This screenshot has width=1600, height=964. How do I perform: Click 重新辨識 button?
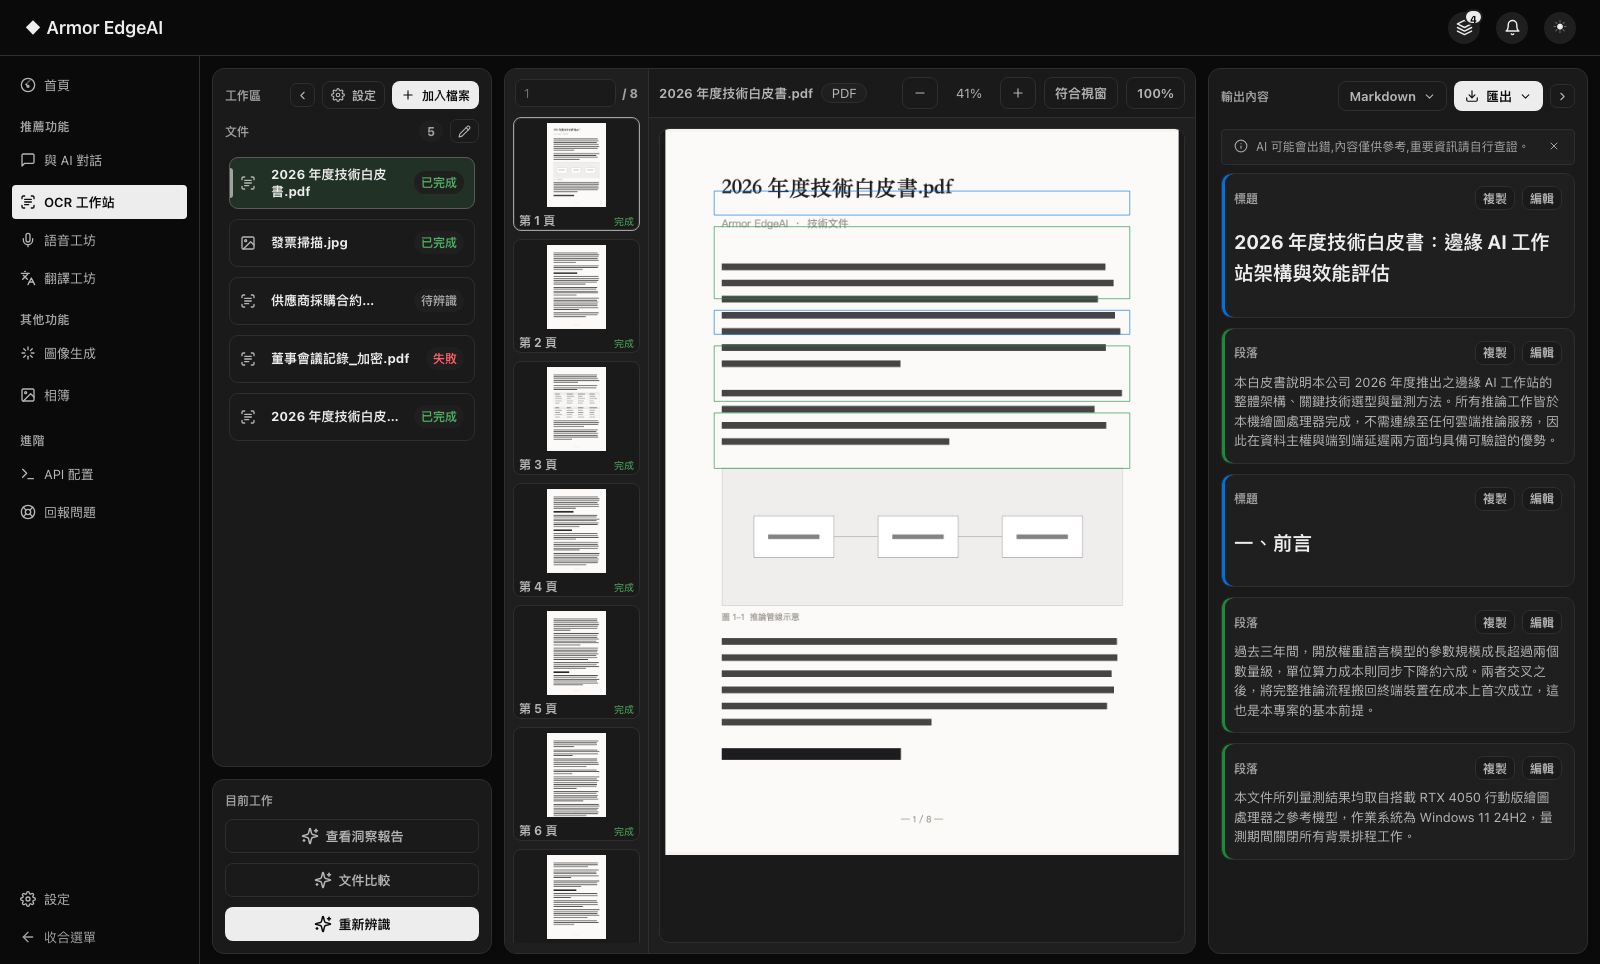click(x=352, y=924)
